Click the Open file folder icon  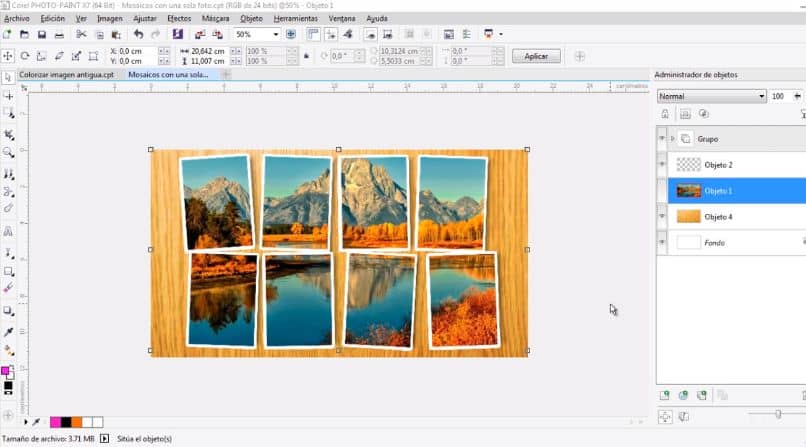pos(24,34)
